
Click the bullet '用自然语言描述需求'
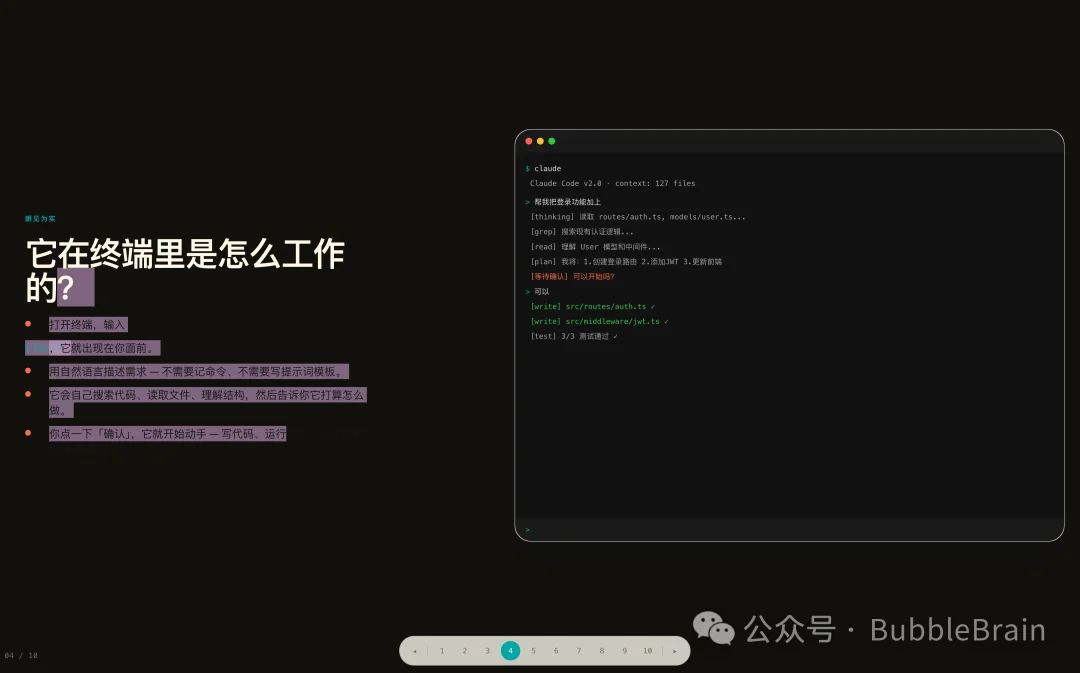pyautogui.click(x=198, y=371)
